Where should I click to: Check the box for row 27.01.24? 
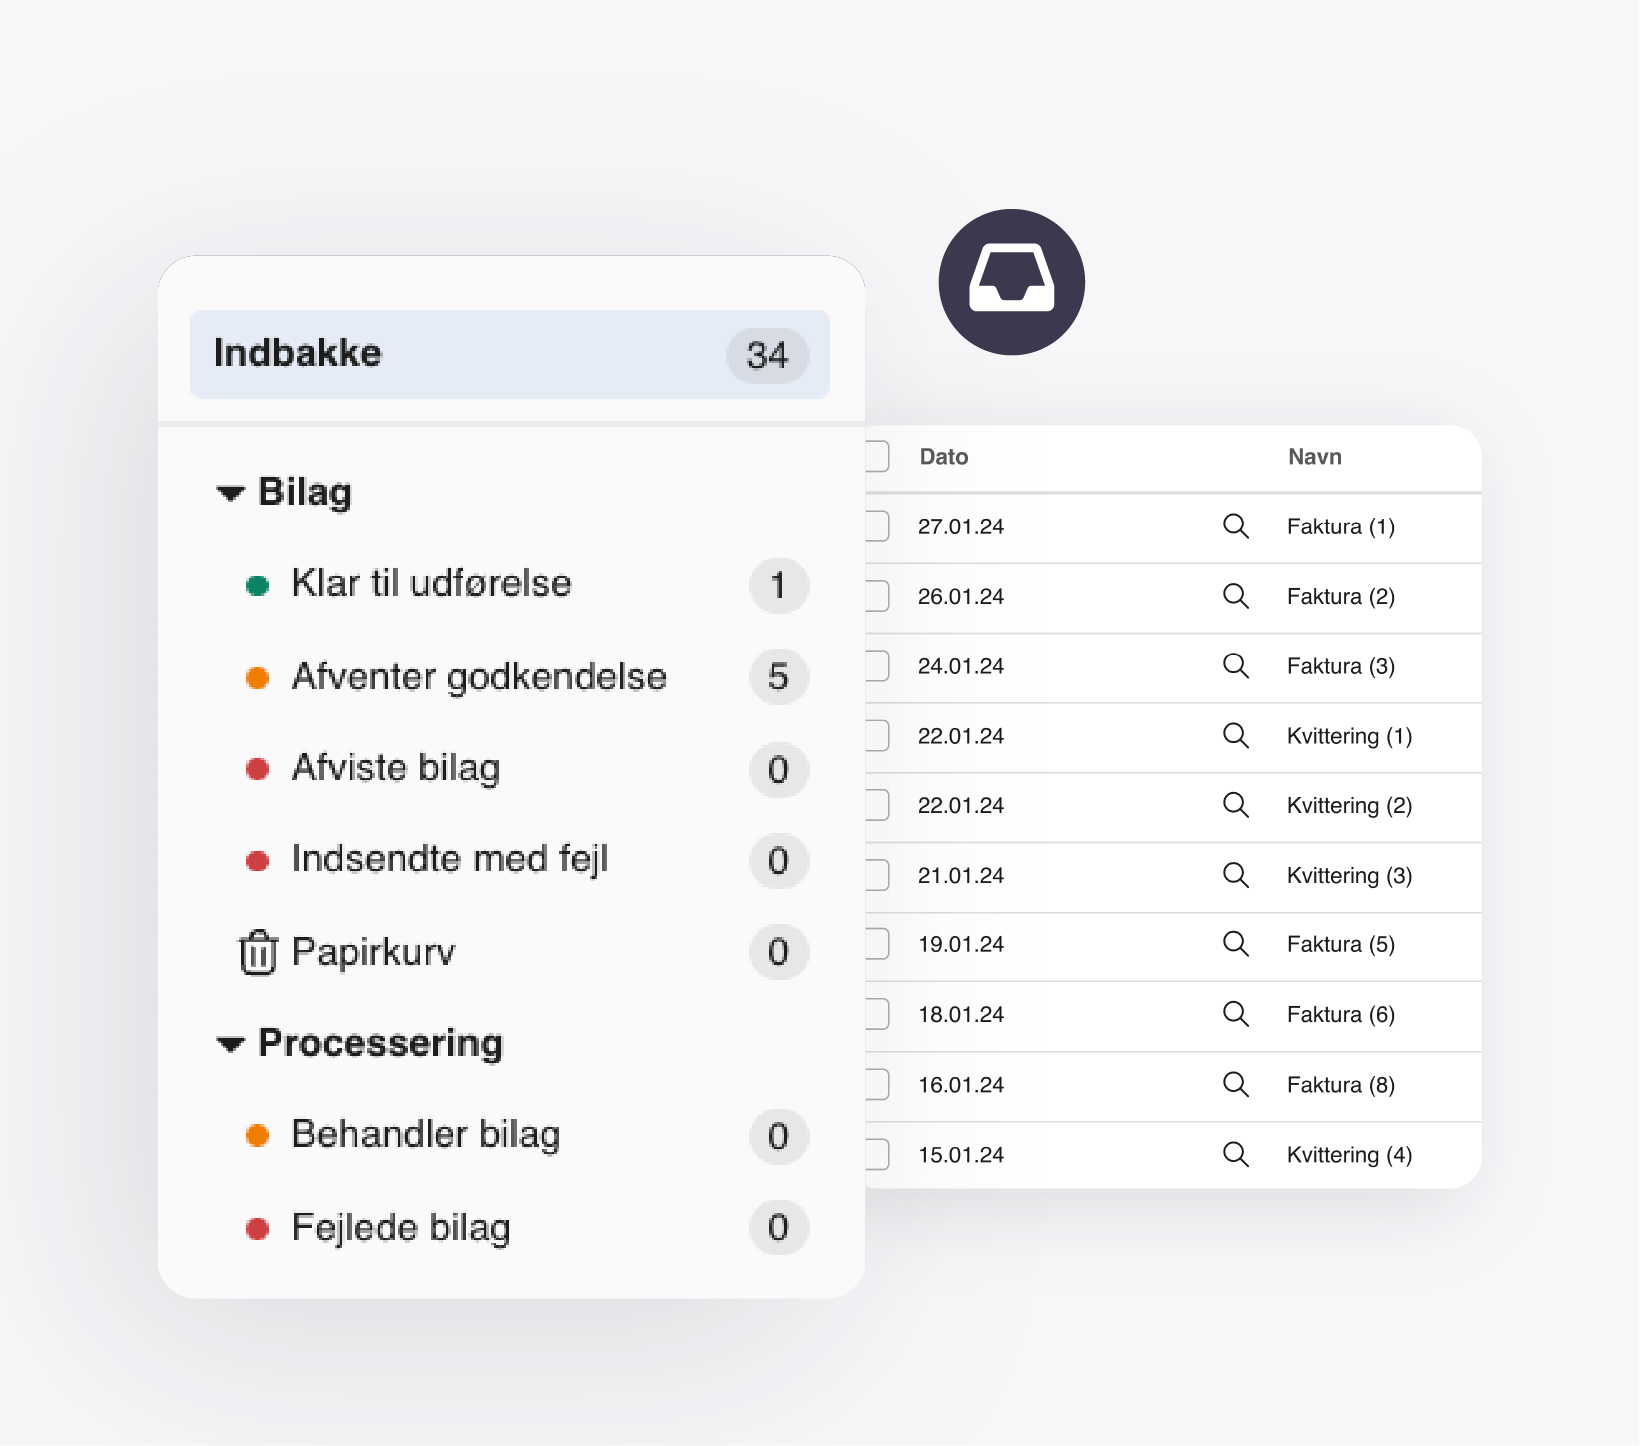tap(877, 526)
